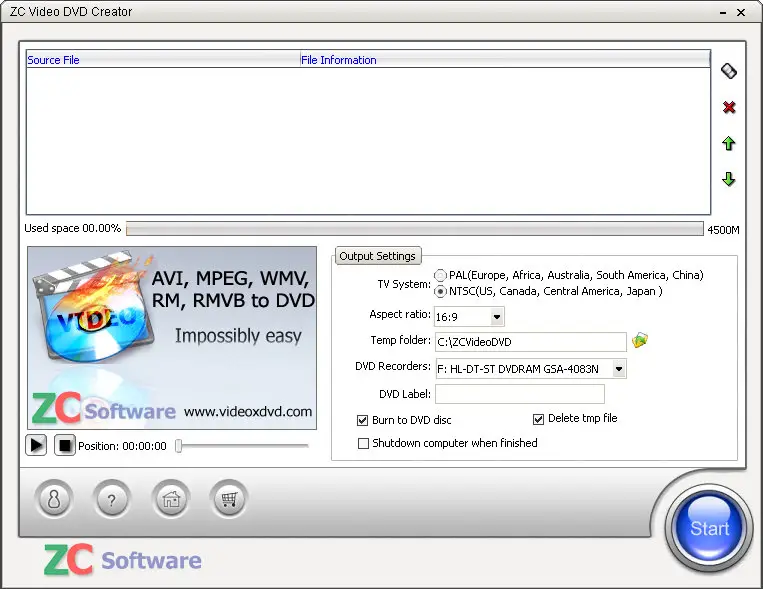Browse for temp folder icon
The height and width of the screenshot is (589, 763).
[640, 340]
